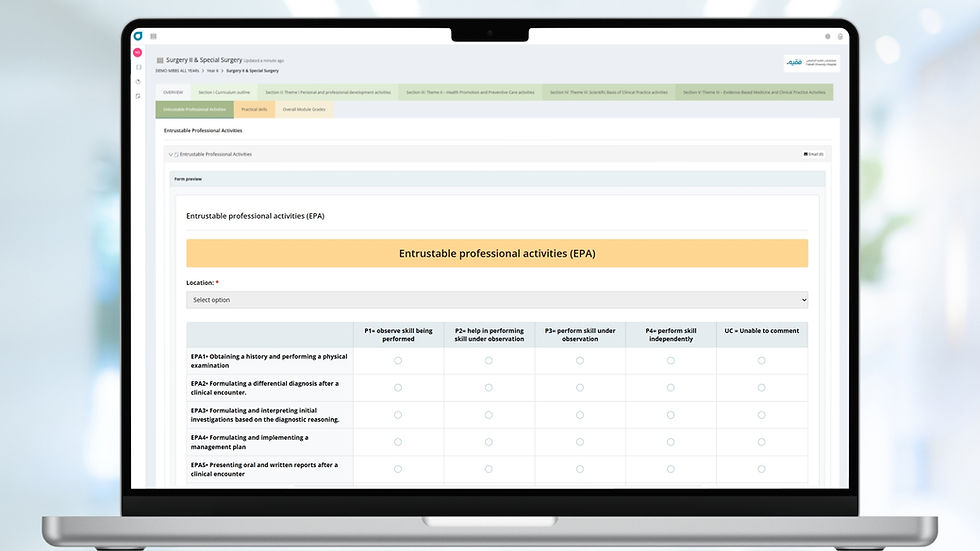Click the P4= perform skill independently header
The width and height of the screenshot is (980, 551).
(671, 335)
